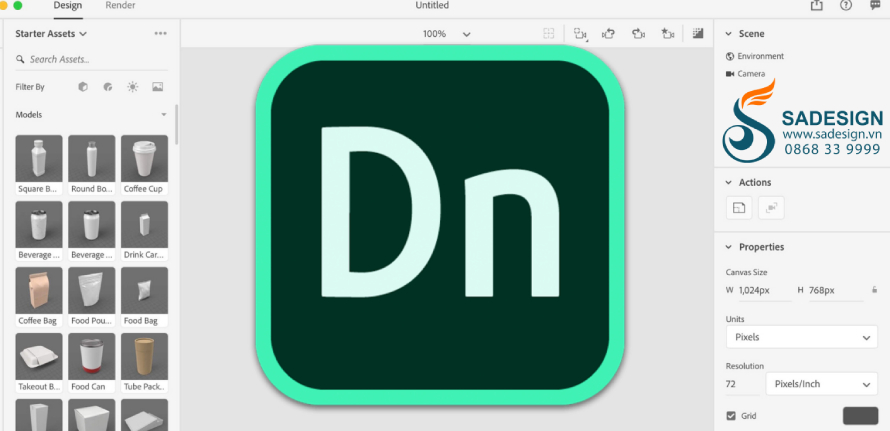This screenshot has width=890, height=431.
Task: Select the Round Bottle model thumbnail
Action: [x=91, y=158]
